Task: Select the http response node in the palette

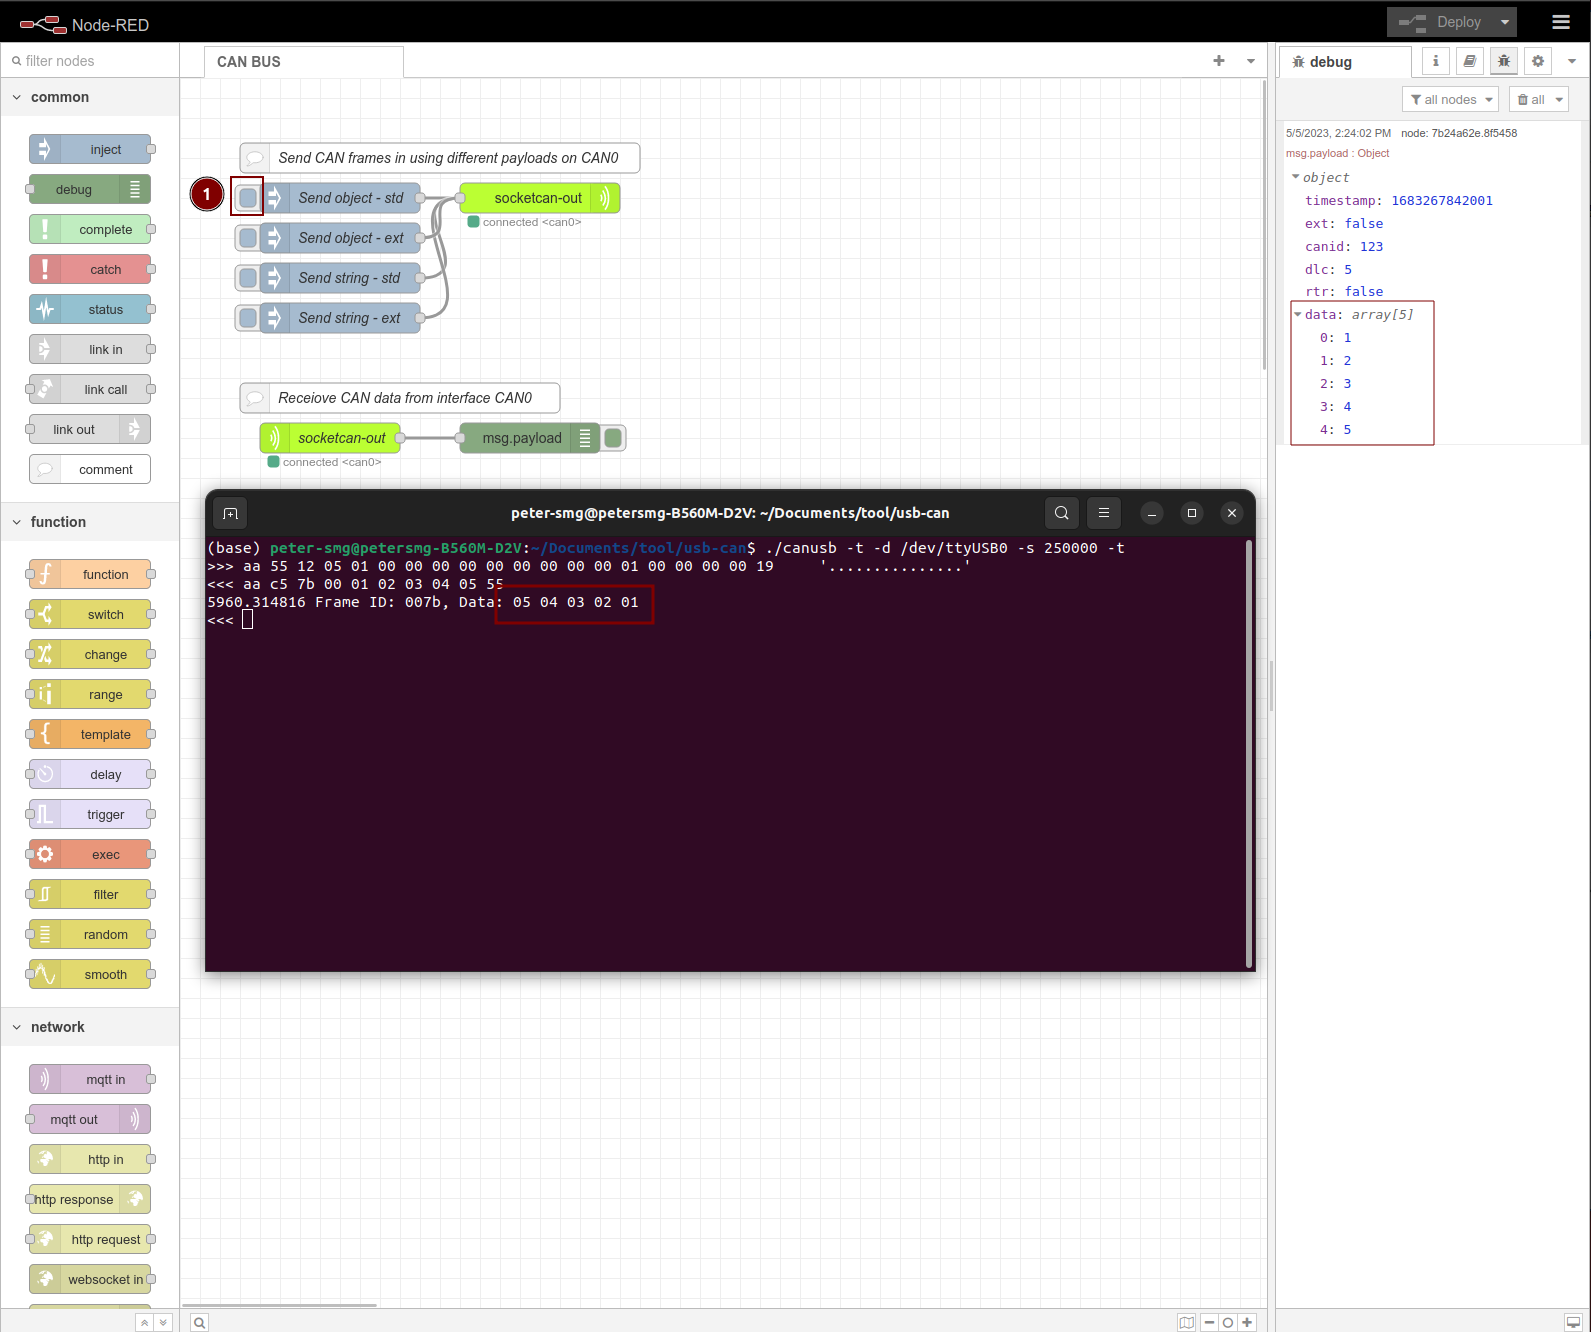Action: (90, 1199)
